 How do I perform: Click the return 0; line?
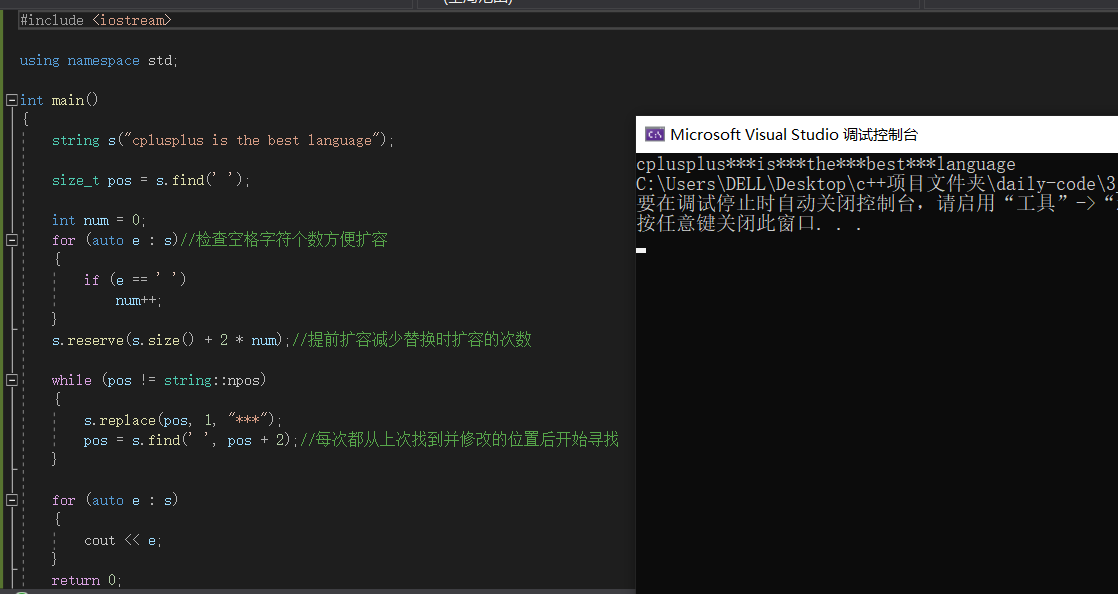[x=86, y=580]
